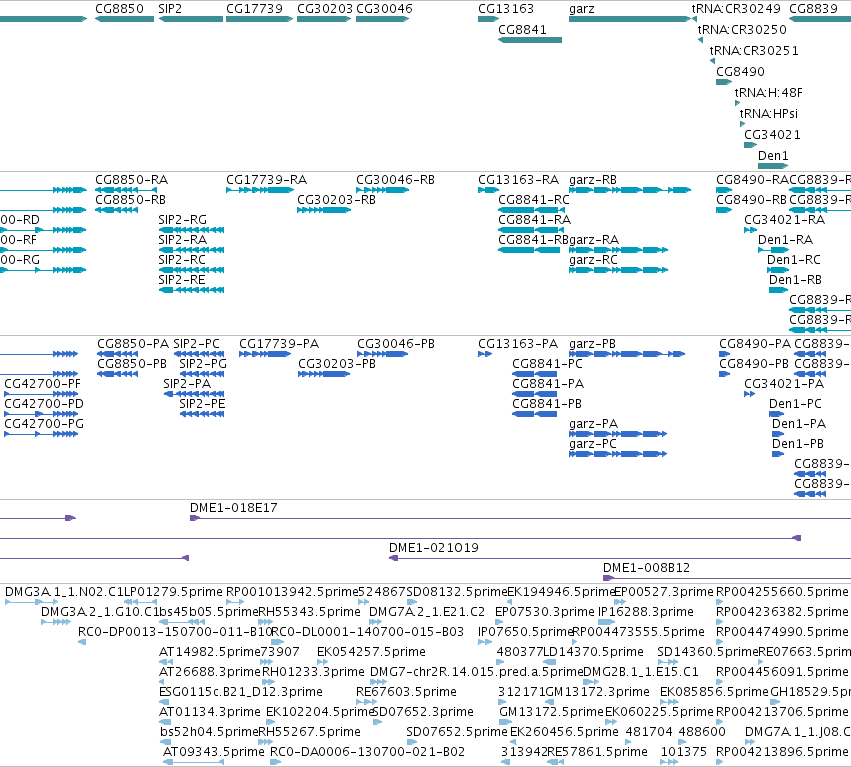
Task: Select the SIP2-PC protein label
Action: coord(196,344)
